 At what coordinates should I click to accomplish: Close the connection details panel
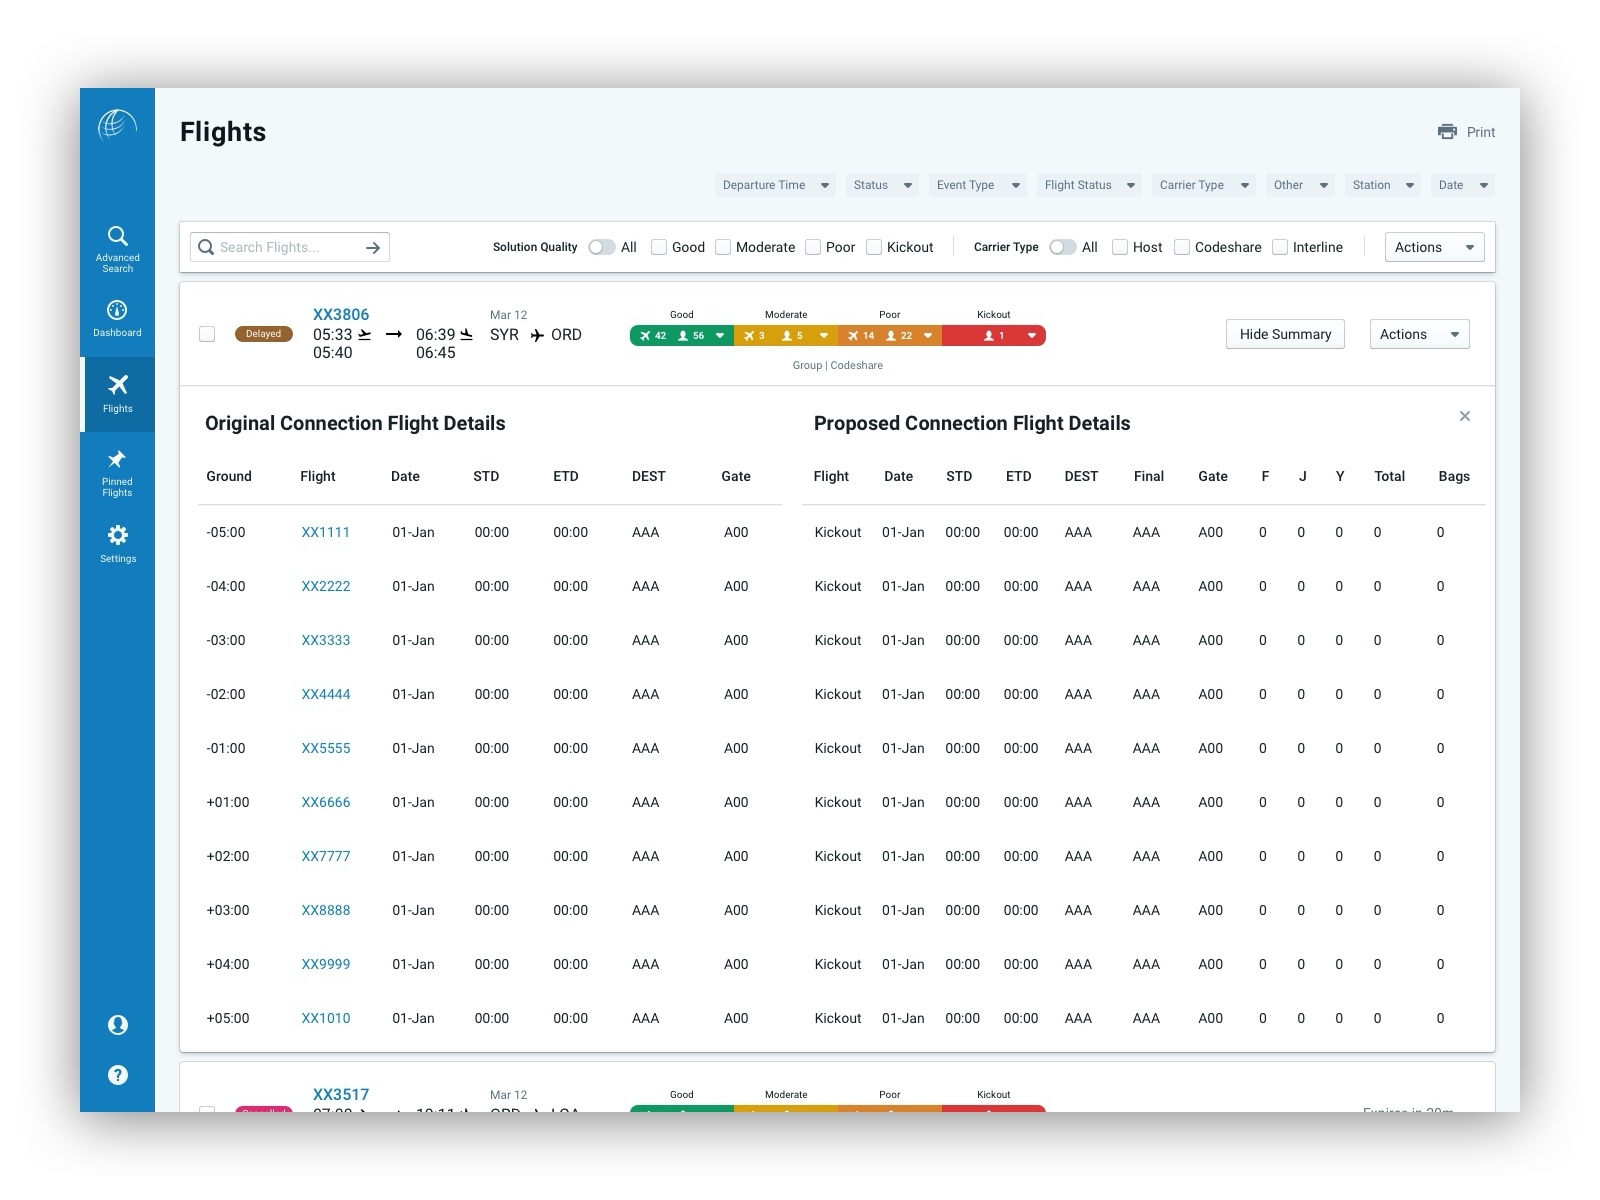pos(1464,416)
